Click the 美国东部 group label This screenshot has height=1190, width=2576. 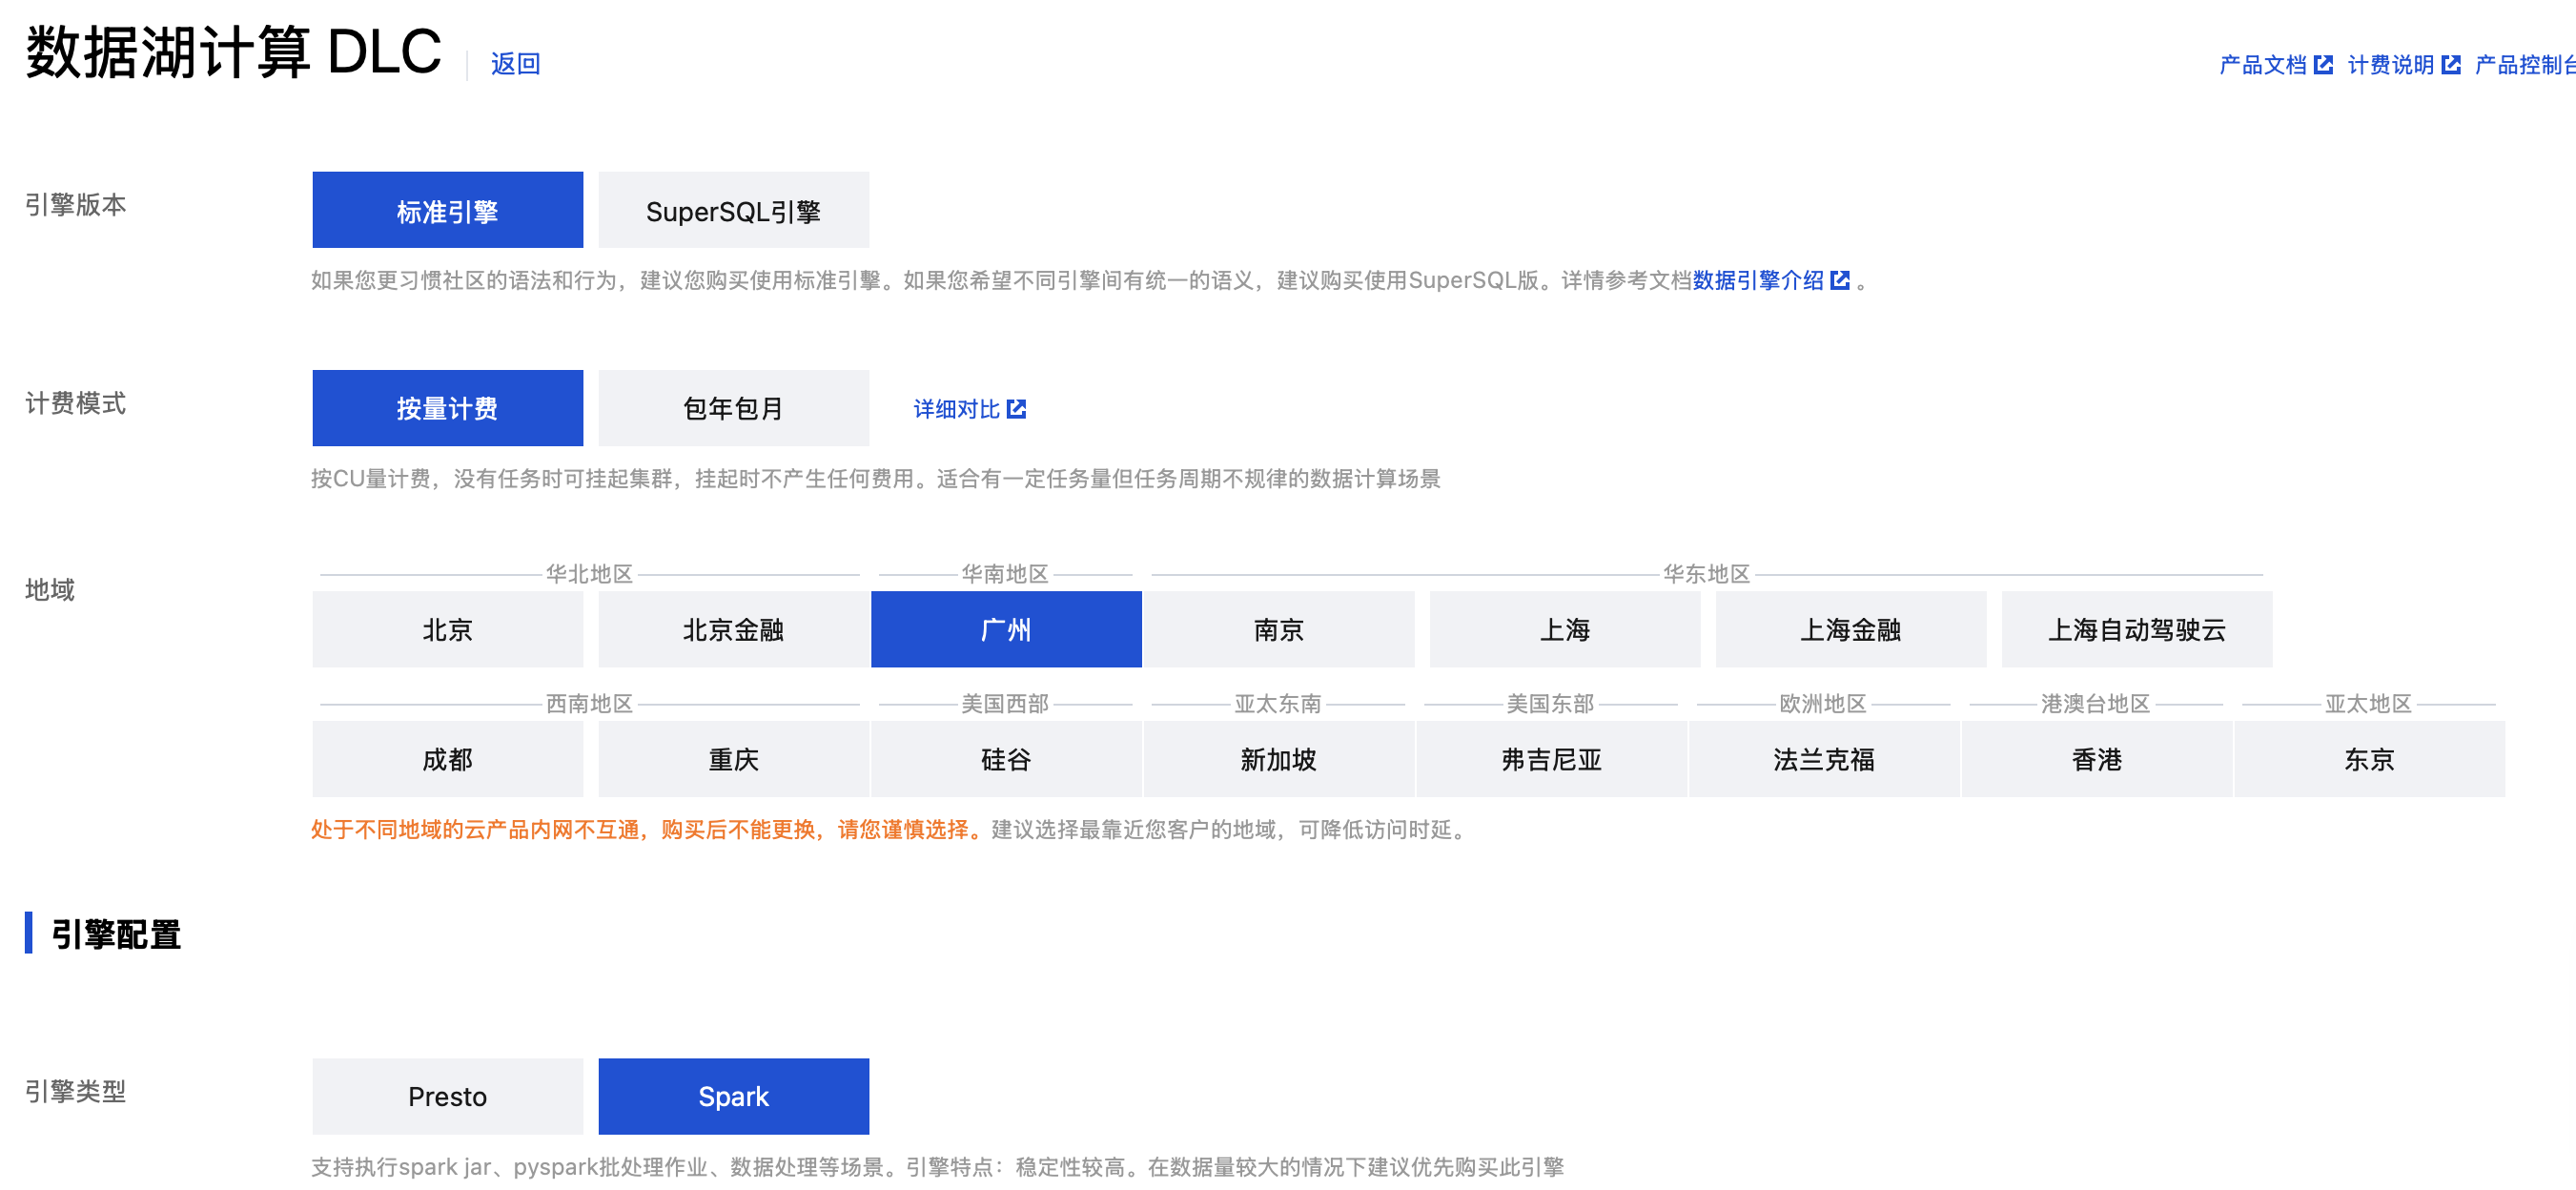click(1550, 704)
